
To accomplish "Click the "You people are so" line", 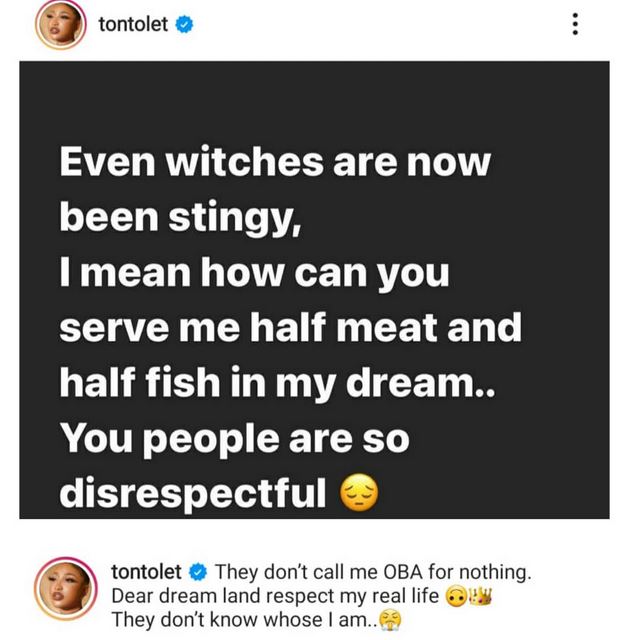I will (x=234, y=436).
